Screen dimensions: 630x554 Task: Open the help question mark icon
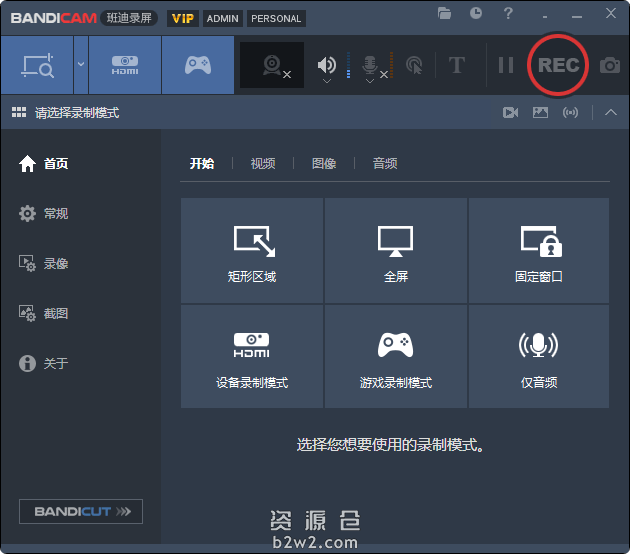pos(508,14)
